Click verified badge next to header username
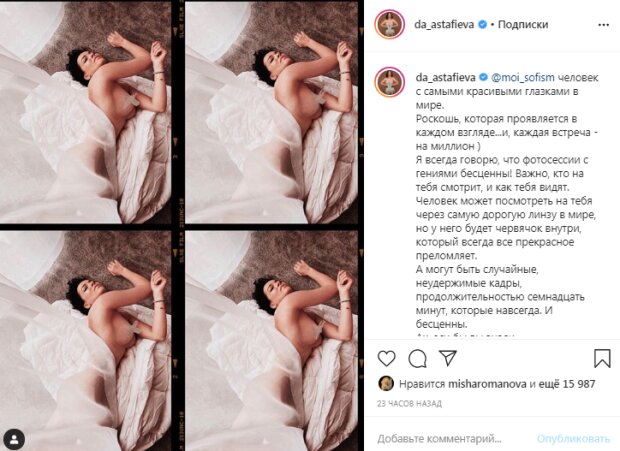The image size is (620, 451). coord(482,25)
